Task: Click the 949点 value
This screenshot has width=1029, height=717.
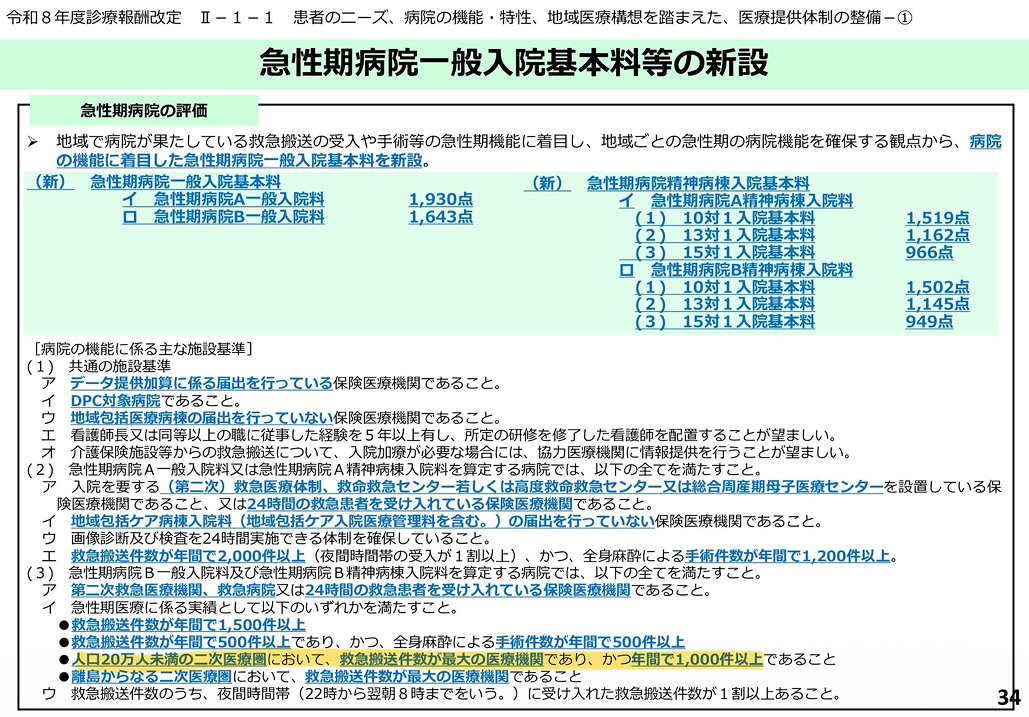Action: [929, 321]
